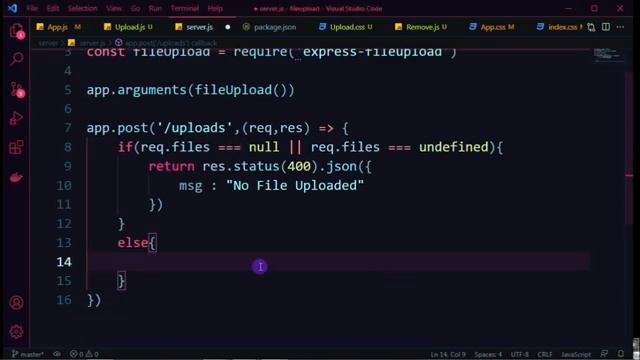640x360 pixels.
Task: Open the Help menu
Action: pos(215,9)
